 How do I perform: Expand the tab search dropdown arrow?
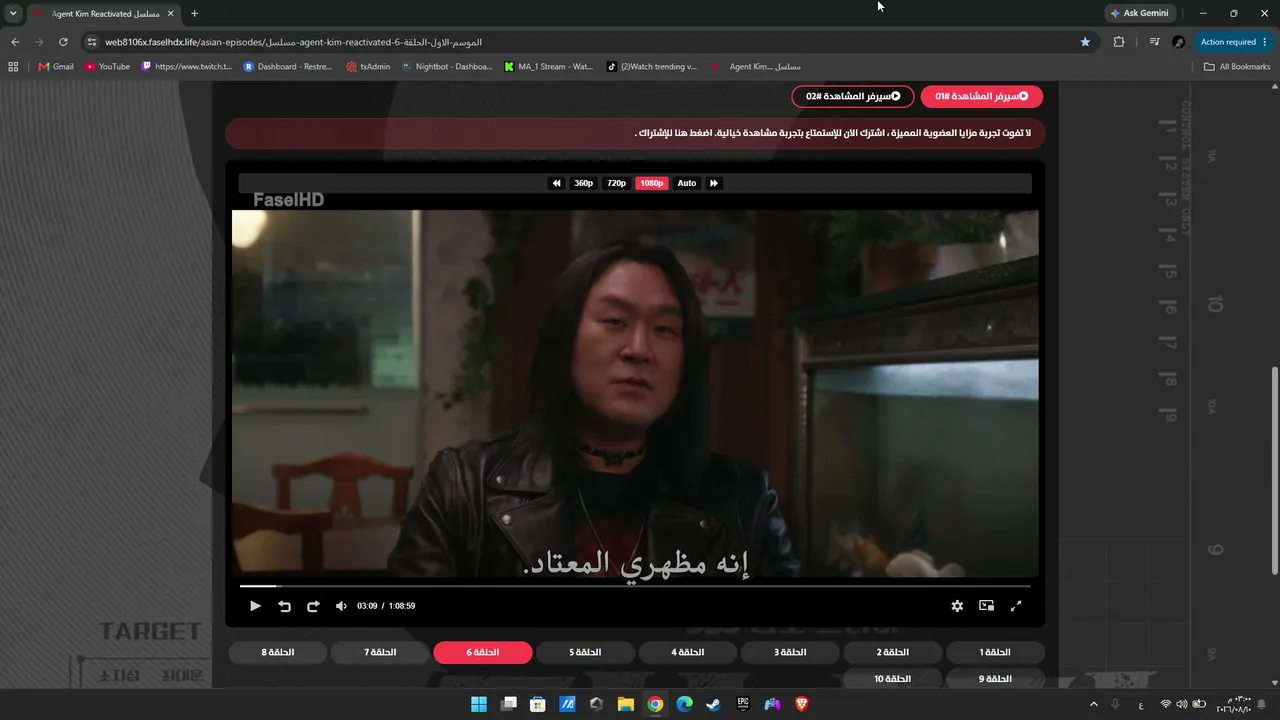tap(13, 13)
